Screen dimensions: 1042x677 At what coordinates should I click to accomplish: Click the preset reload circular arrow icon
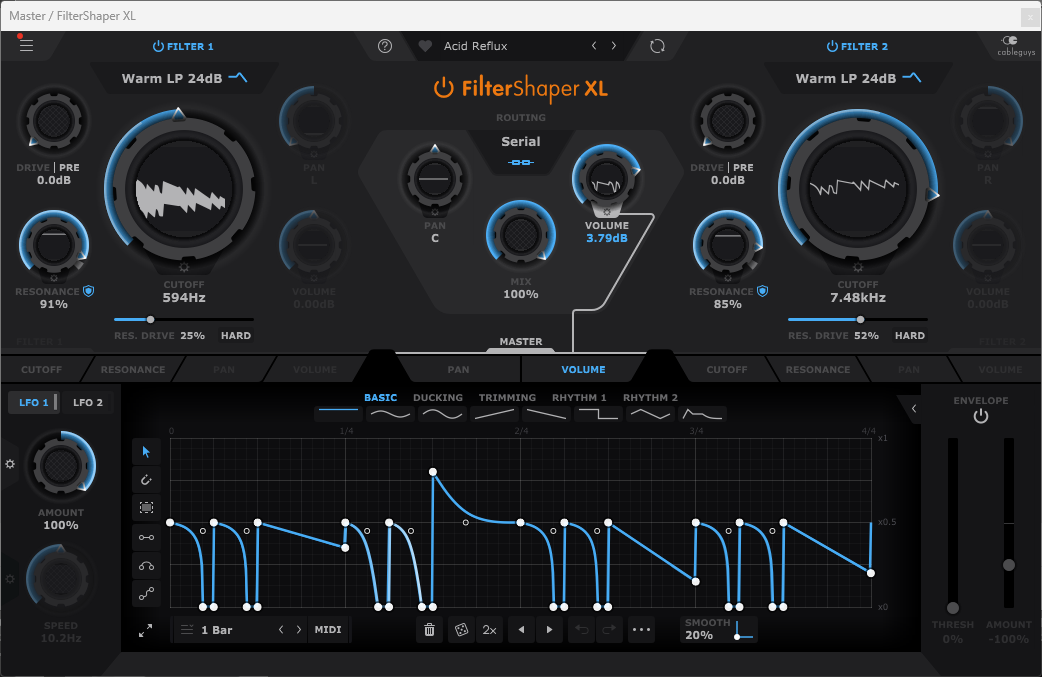[x=657, y=46]
